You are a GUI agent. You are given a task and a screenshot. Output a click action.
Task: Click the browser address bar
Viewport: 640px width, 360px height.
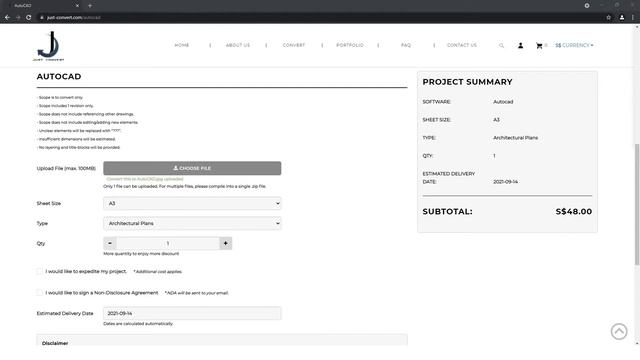pos(318,18)
